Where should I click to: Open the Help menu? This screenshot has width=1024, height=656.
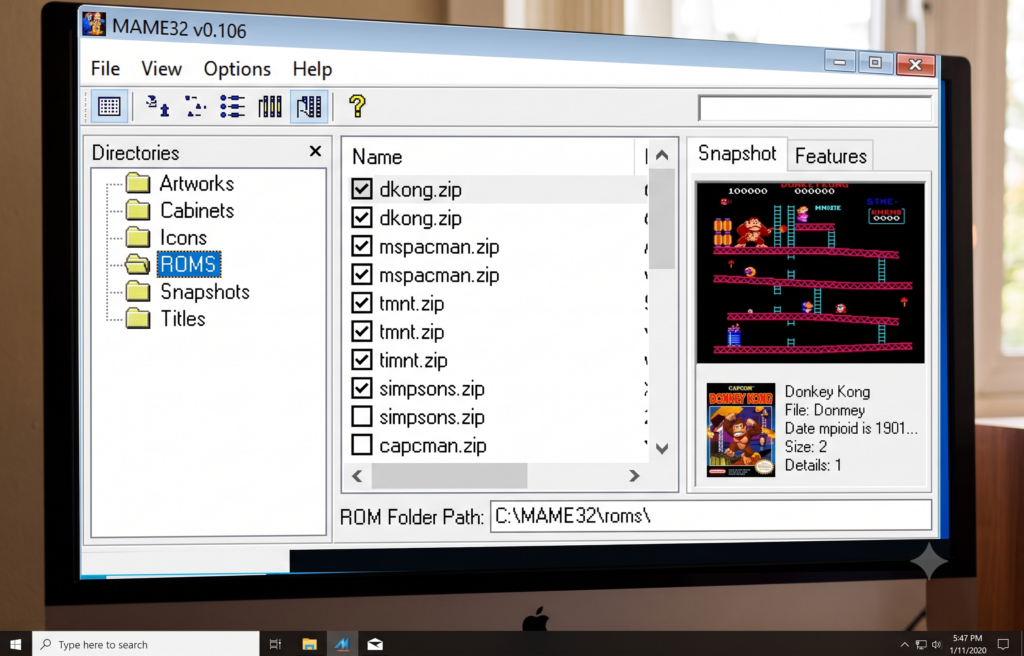click(312, 69)
